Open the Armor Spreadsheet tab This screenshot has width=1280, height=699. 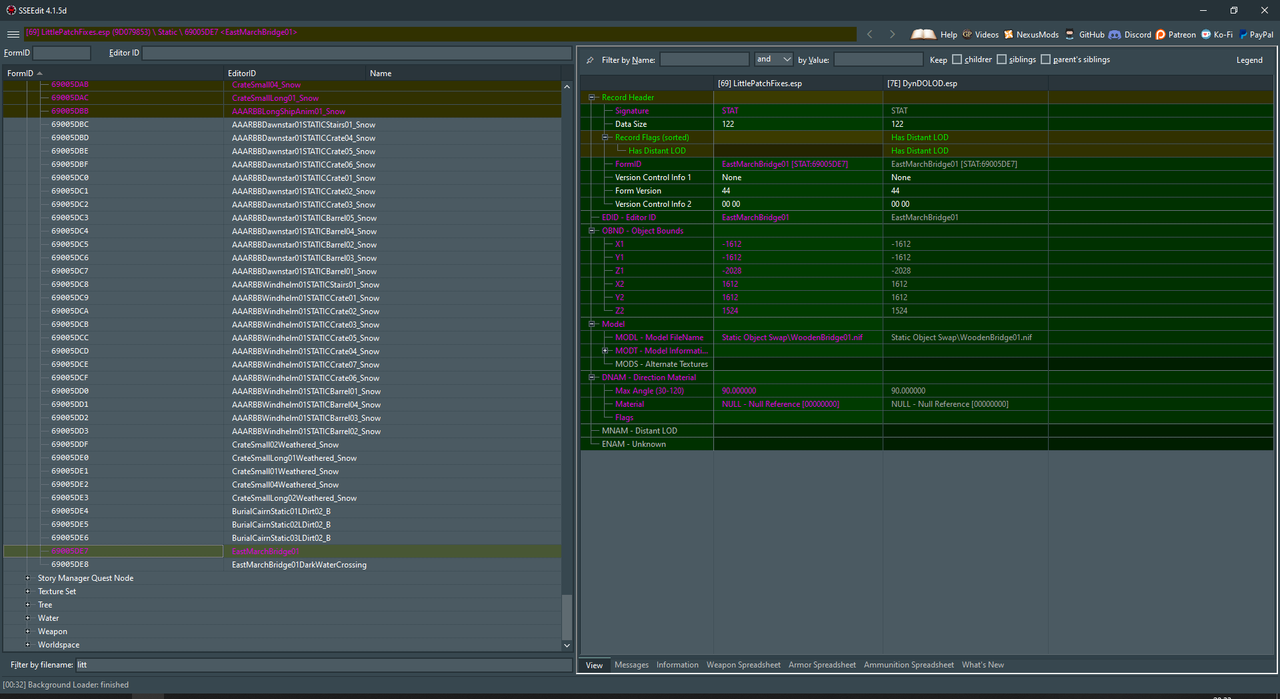[x=822, y=665]
